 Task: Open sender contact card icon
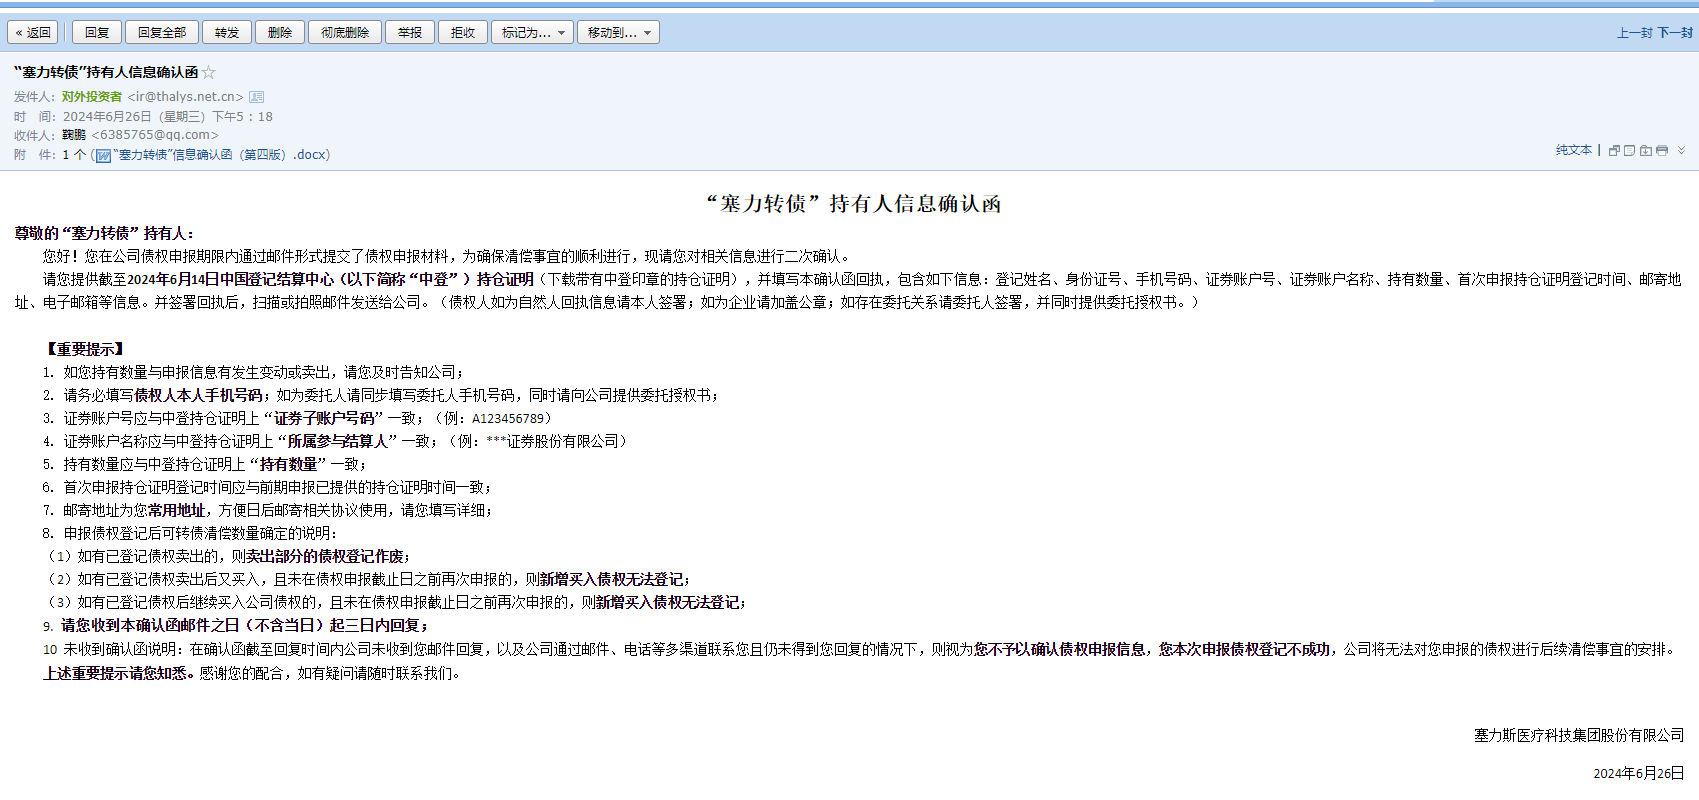click(x=256, y=97)
